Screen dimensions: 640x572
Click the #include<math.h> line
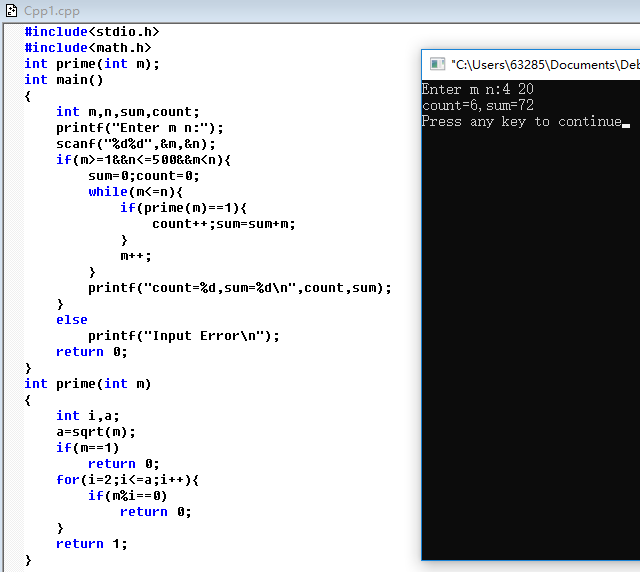pyautogui.click(x=88, y=48)
